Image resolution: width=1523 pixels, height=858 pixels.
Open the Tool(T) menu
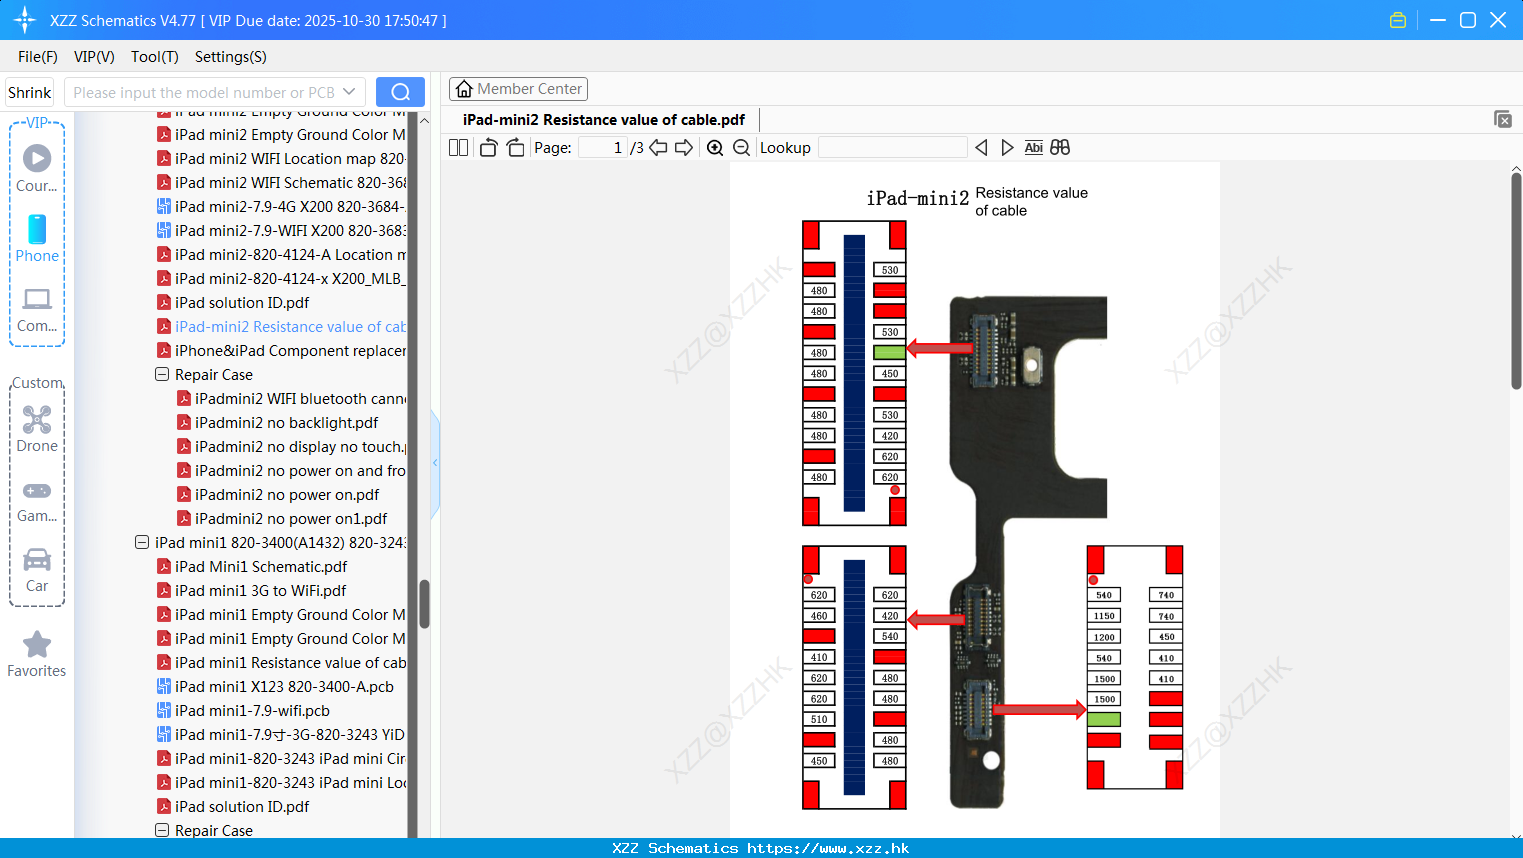tap(155, 57)
